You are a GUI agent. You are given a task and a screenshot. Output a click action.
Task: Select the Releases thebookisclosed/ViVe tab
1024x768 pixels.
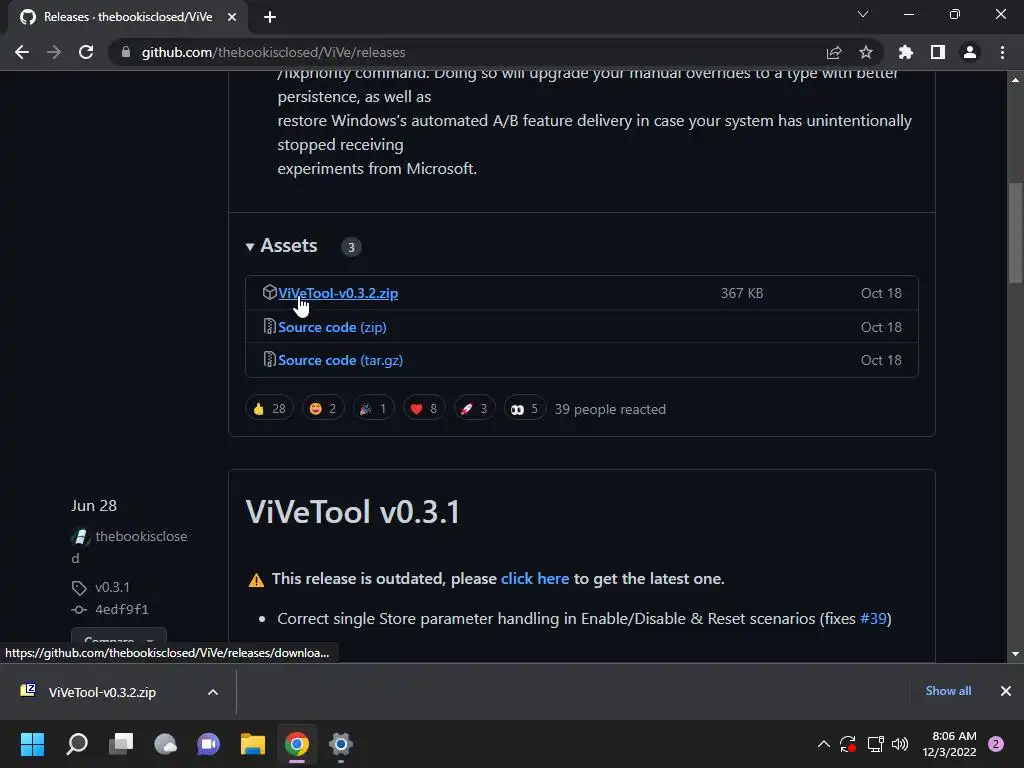(x=127, y=18)
